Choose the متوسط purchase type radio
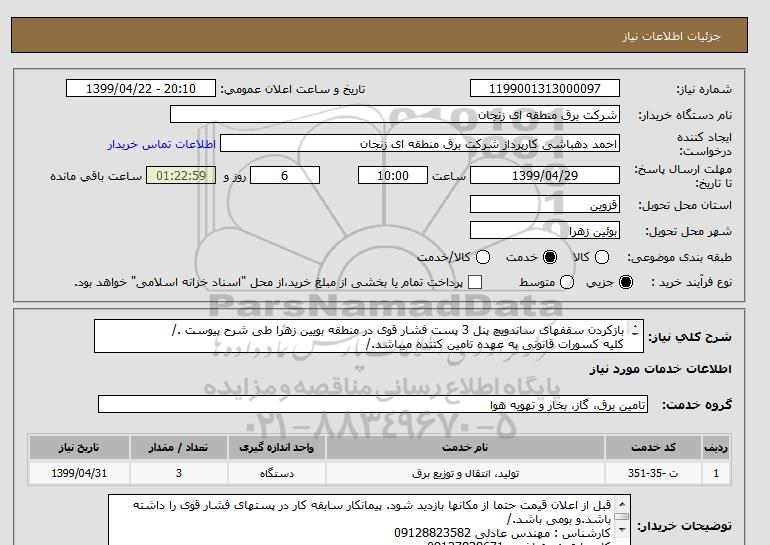Screen dimensions: 770x545 point(567,282)
